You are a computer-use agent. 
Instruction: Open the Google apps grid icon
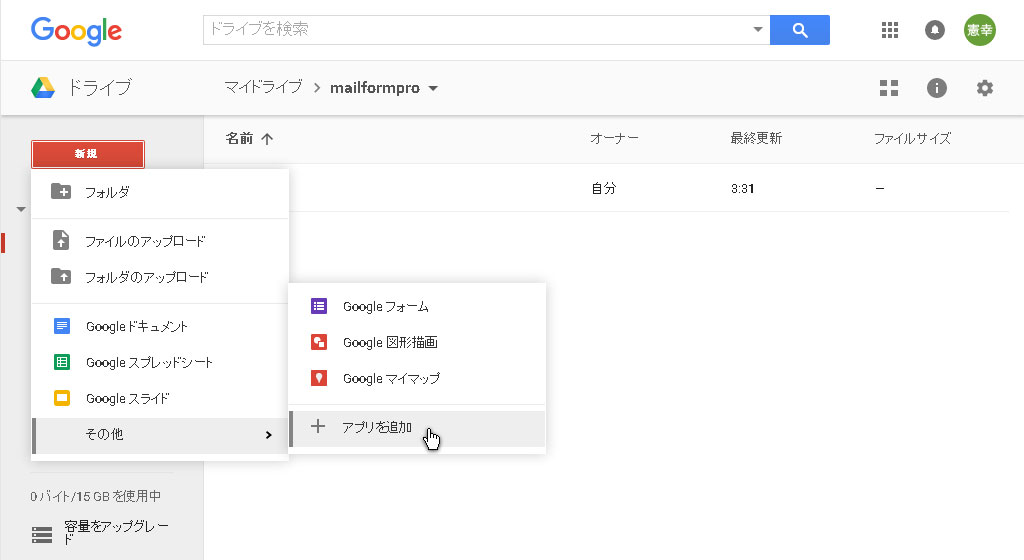(x=890, y=30)
